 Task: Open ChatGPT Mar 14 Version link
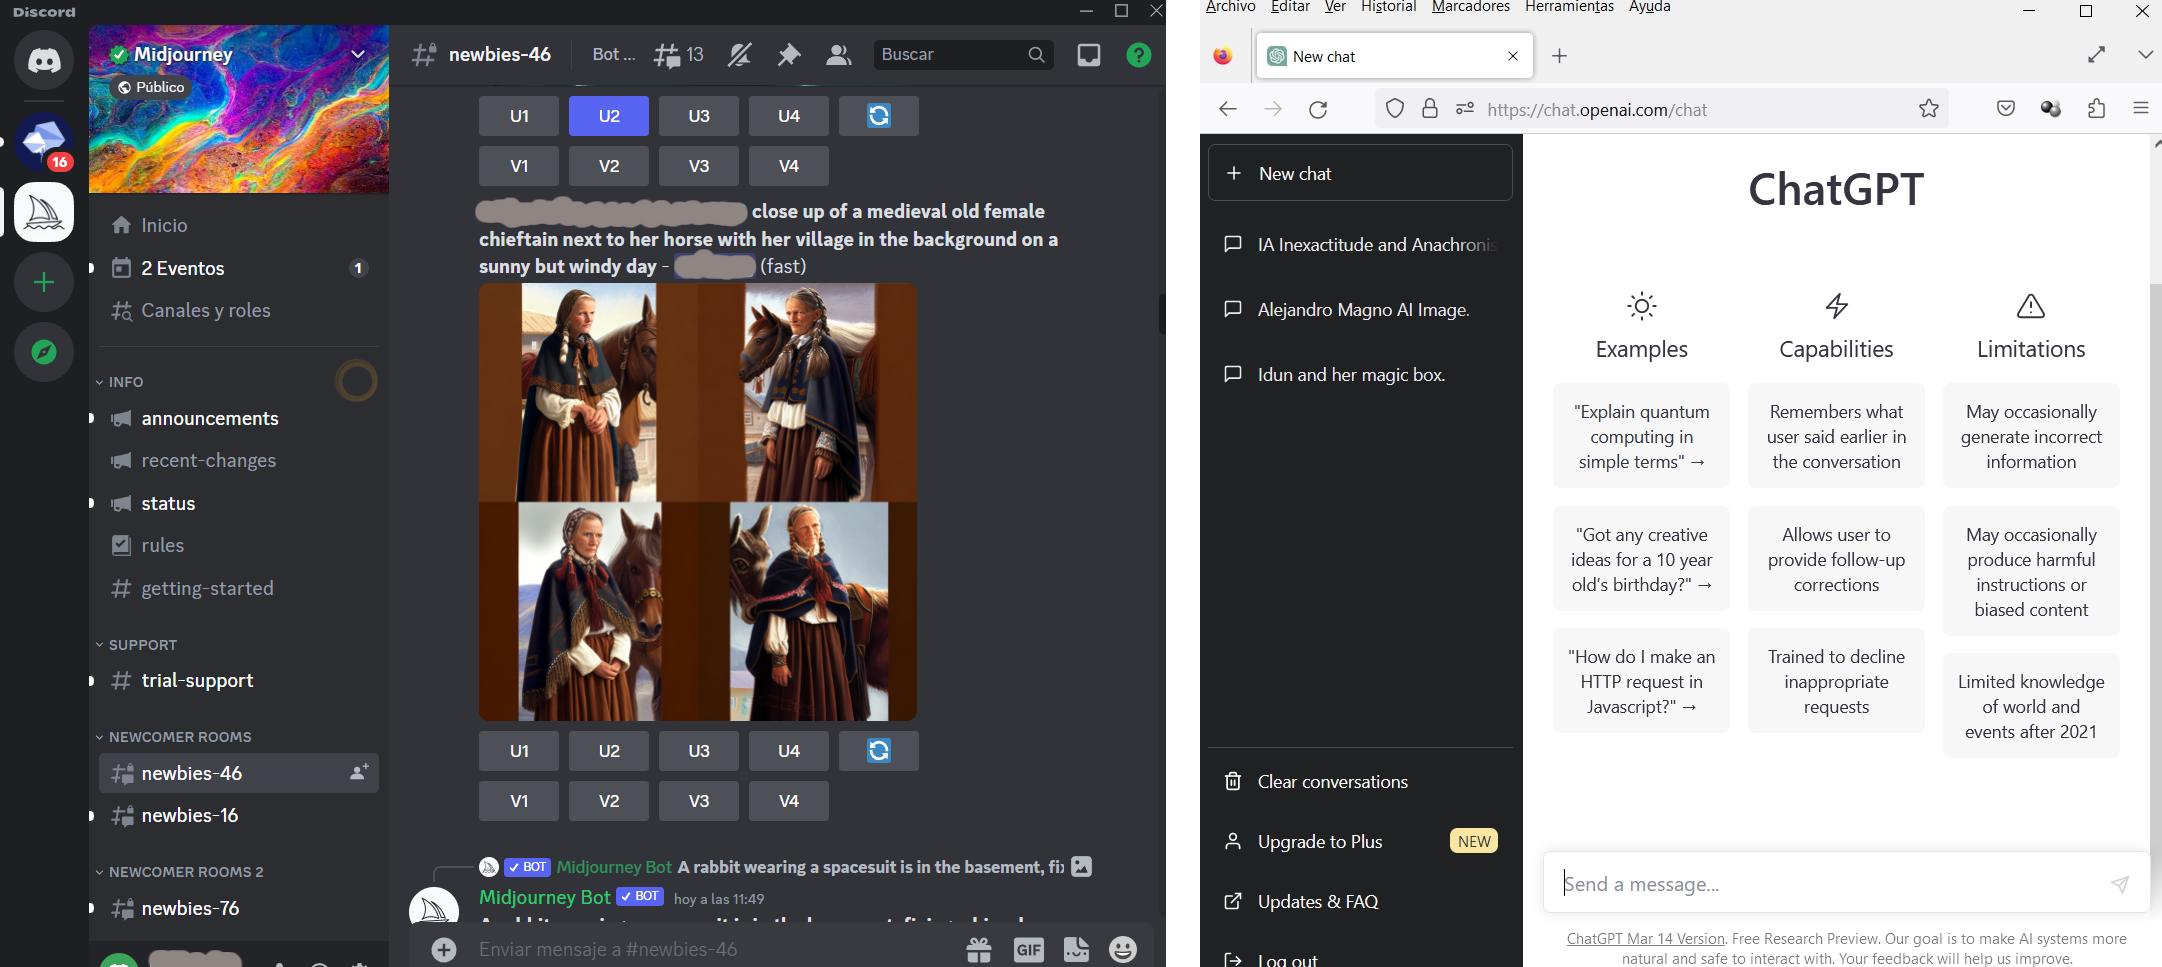point(1645,939)
